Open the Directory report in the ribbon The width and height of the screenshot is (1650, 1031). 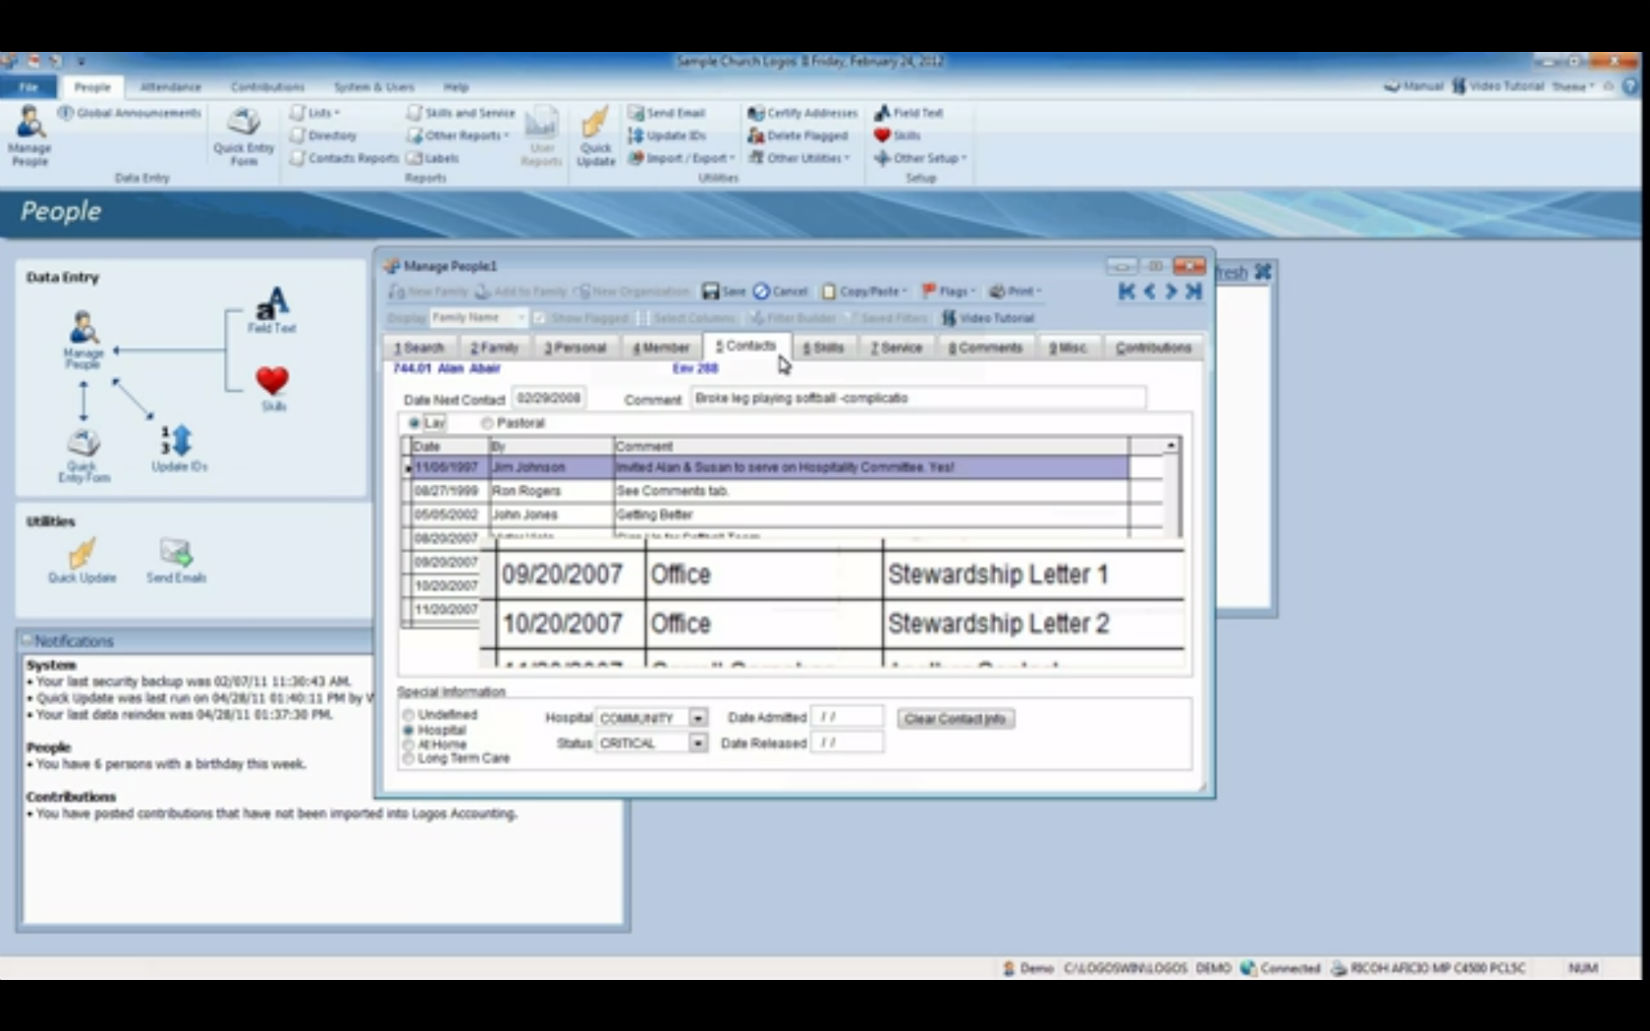[x=323, y=136]
